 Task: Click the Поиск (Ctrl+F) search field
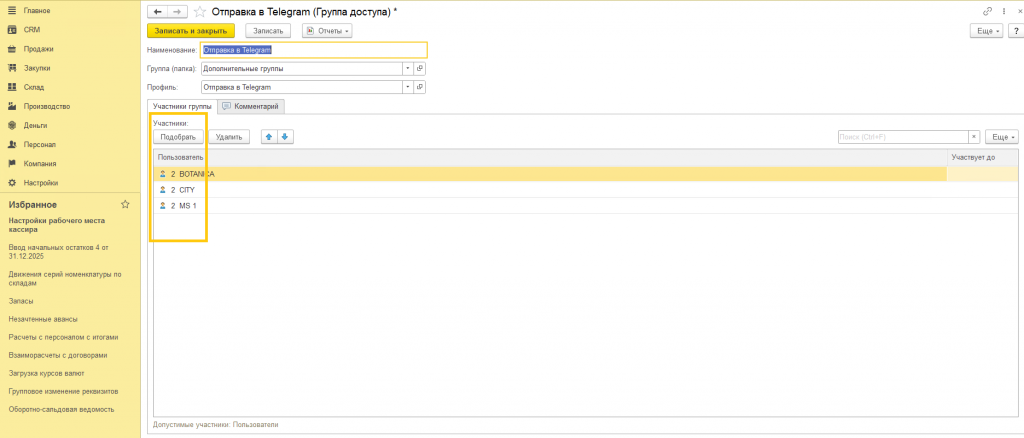click(x=903, y=137)
